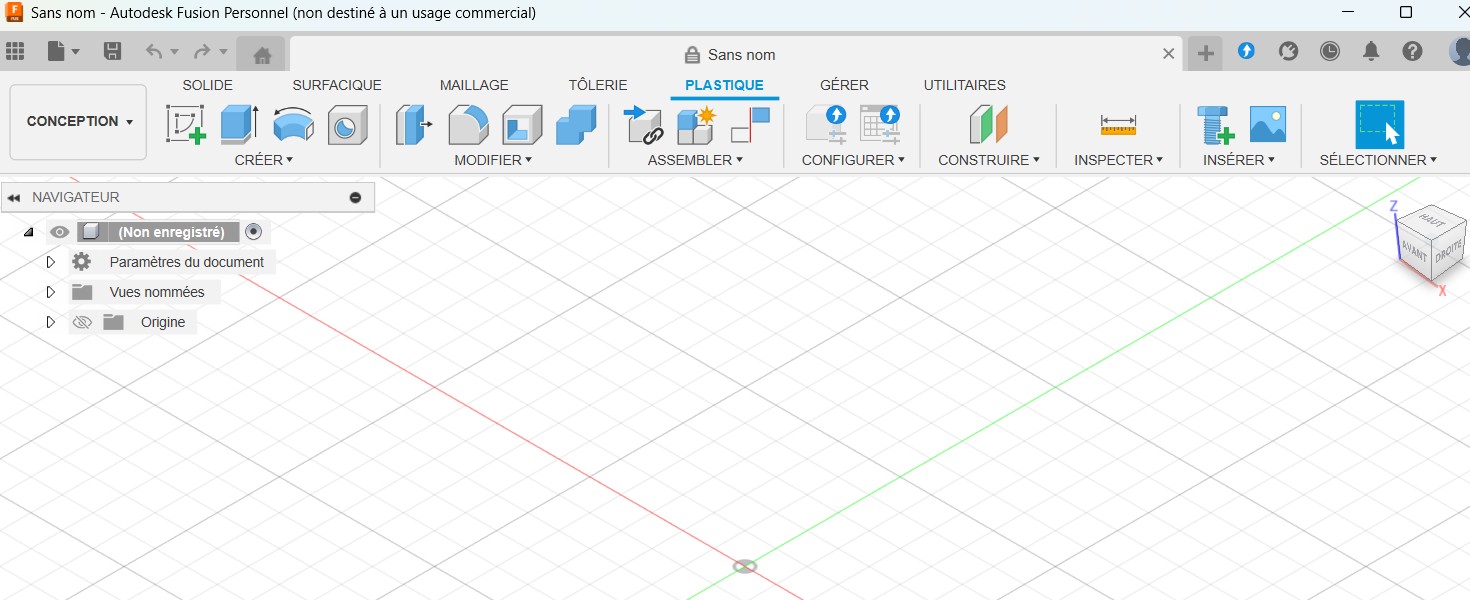Click the Save disk icon
Screen dimensions: 1470x600
click(x=113, y=52)
